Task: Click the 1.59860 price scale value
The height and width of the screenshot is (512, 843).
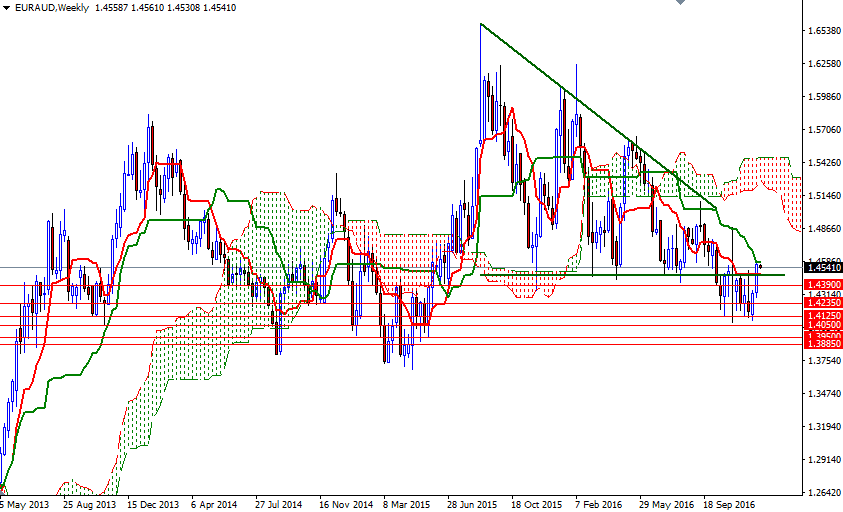Action: (x=825, y=97)
